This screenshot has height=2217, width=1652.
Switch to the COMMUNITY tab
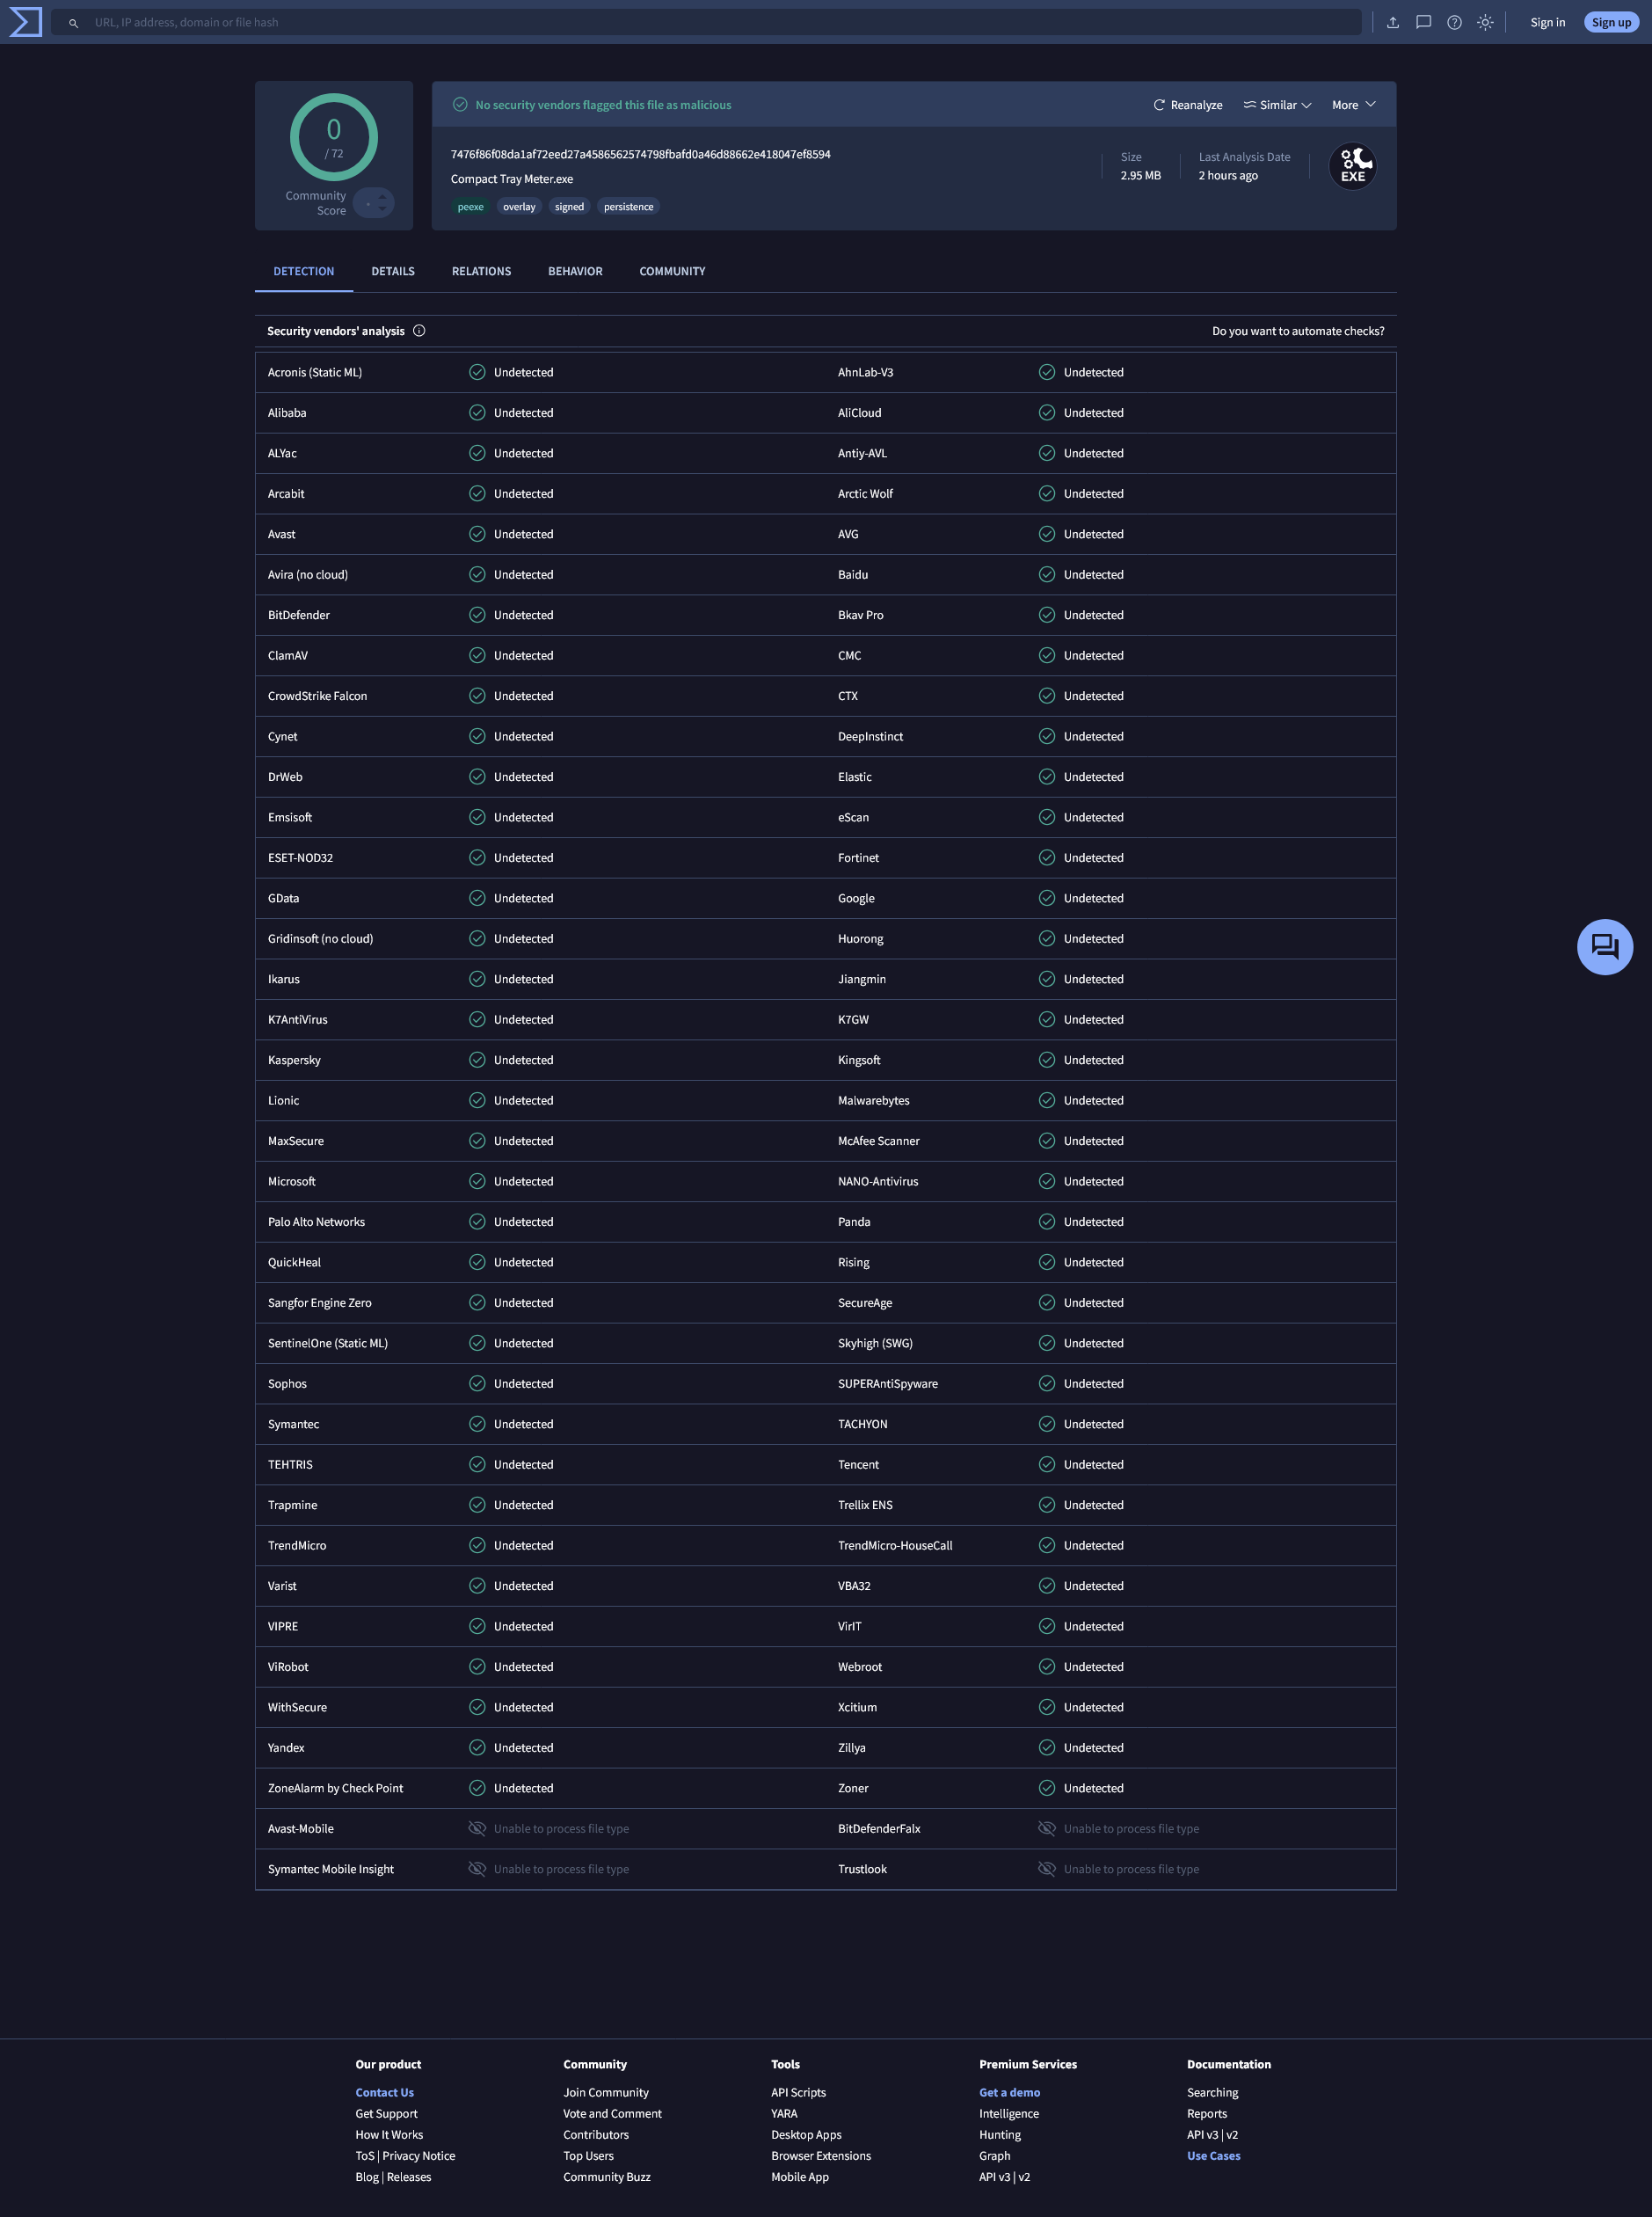tap(672, 271)
